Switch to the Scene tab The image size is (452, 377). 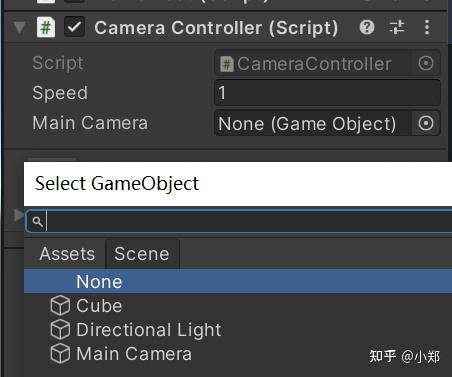tap(142, 254)
